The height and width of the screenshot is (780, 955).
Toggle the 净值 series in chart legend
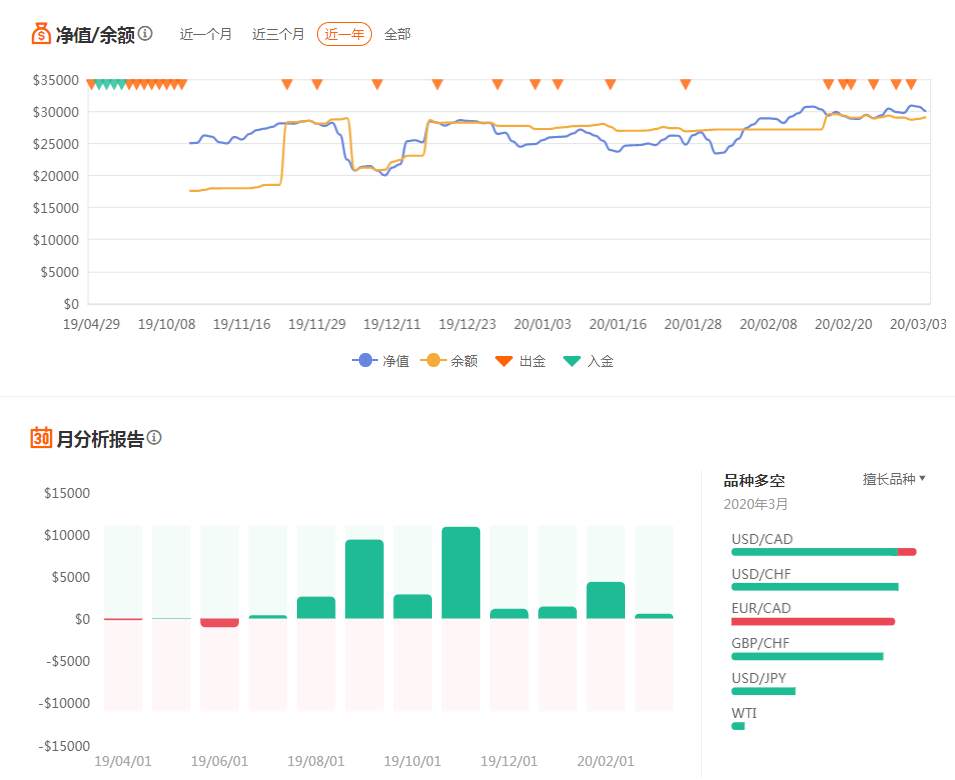click(x=381, y=361)
